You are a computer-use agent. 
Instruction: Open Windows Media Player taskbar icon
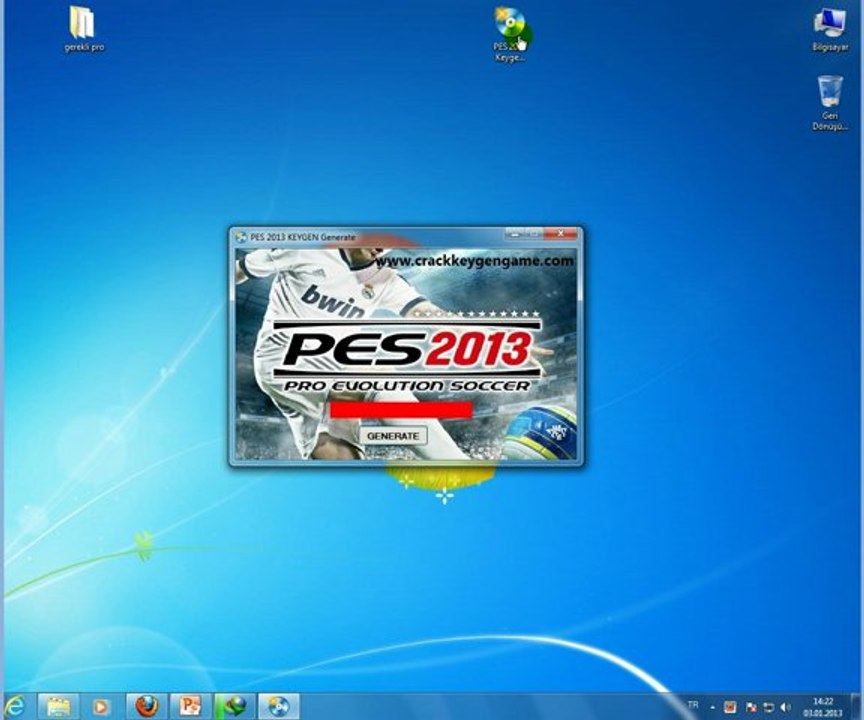(101, 706)
